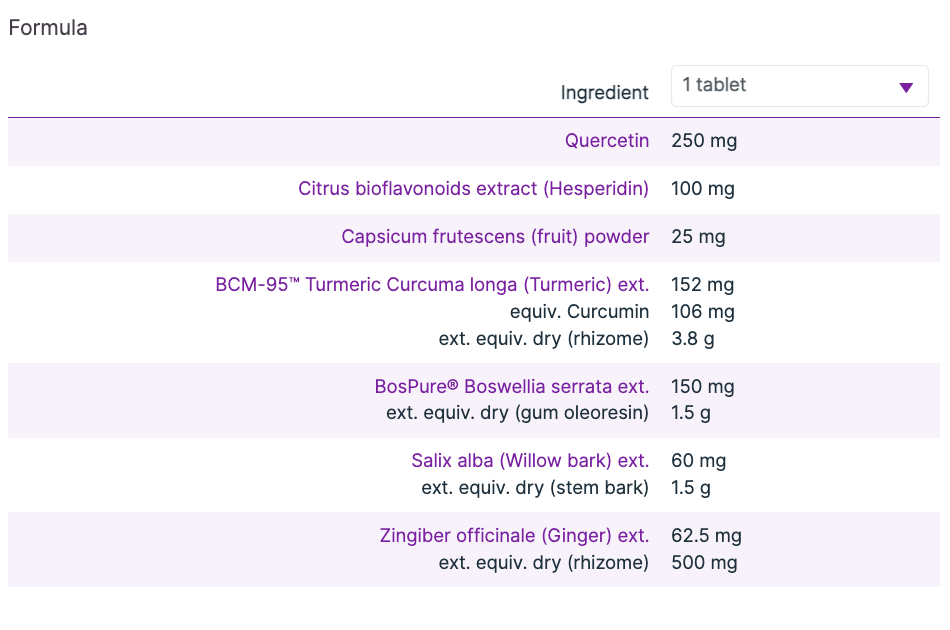Screen dimensions: 950x630
Task: Visit the BosPure Boswellia serrata ext. link
Action: [512, 387]
